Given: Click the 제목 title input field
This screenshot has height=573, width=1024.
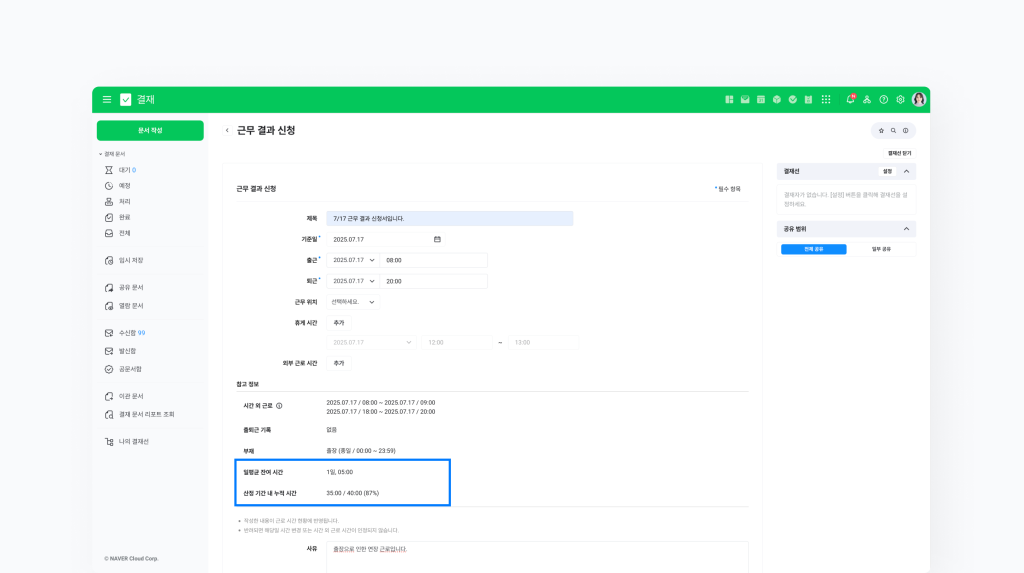Looking at the screenshot, I should point(449,218).
